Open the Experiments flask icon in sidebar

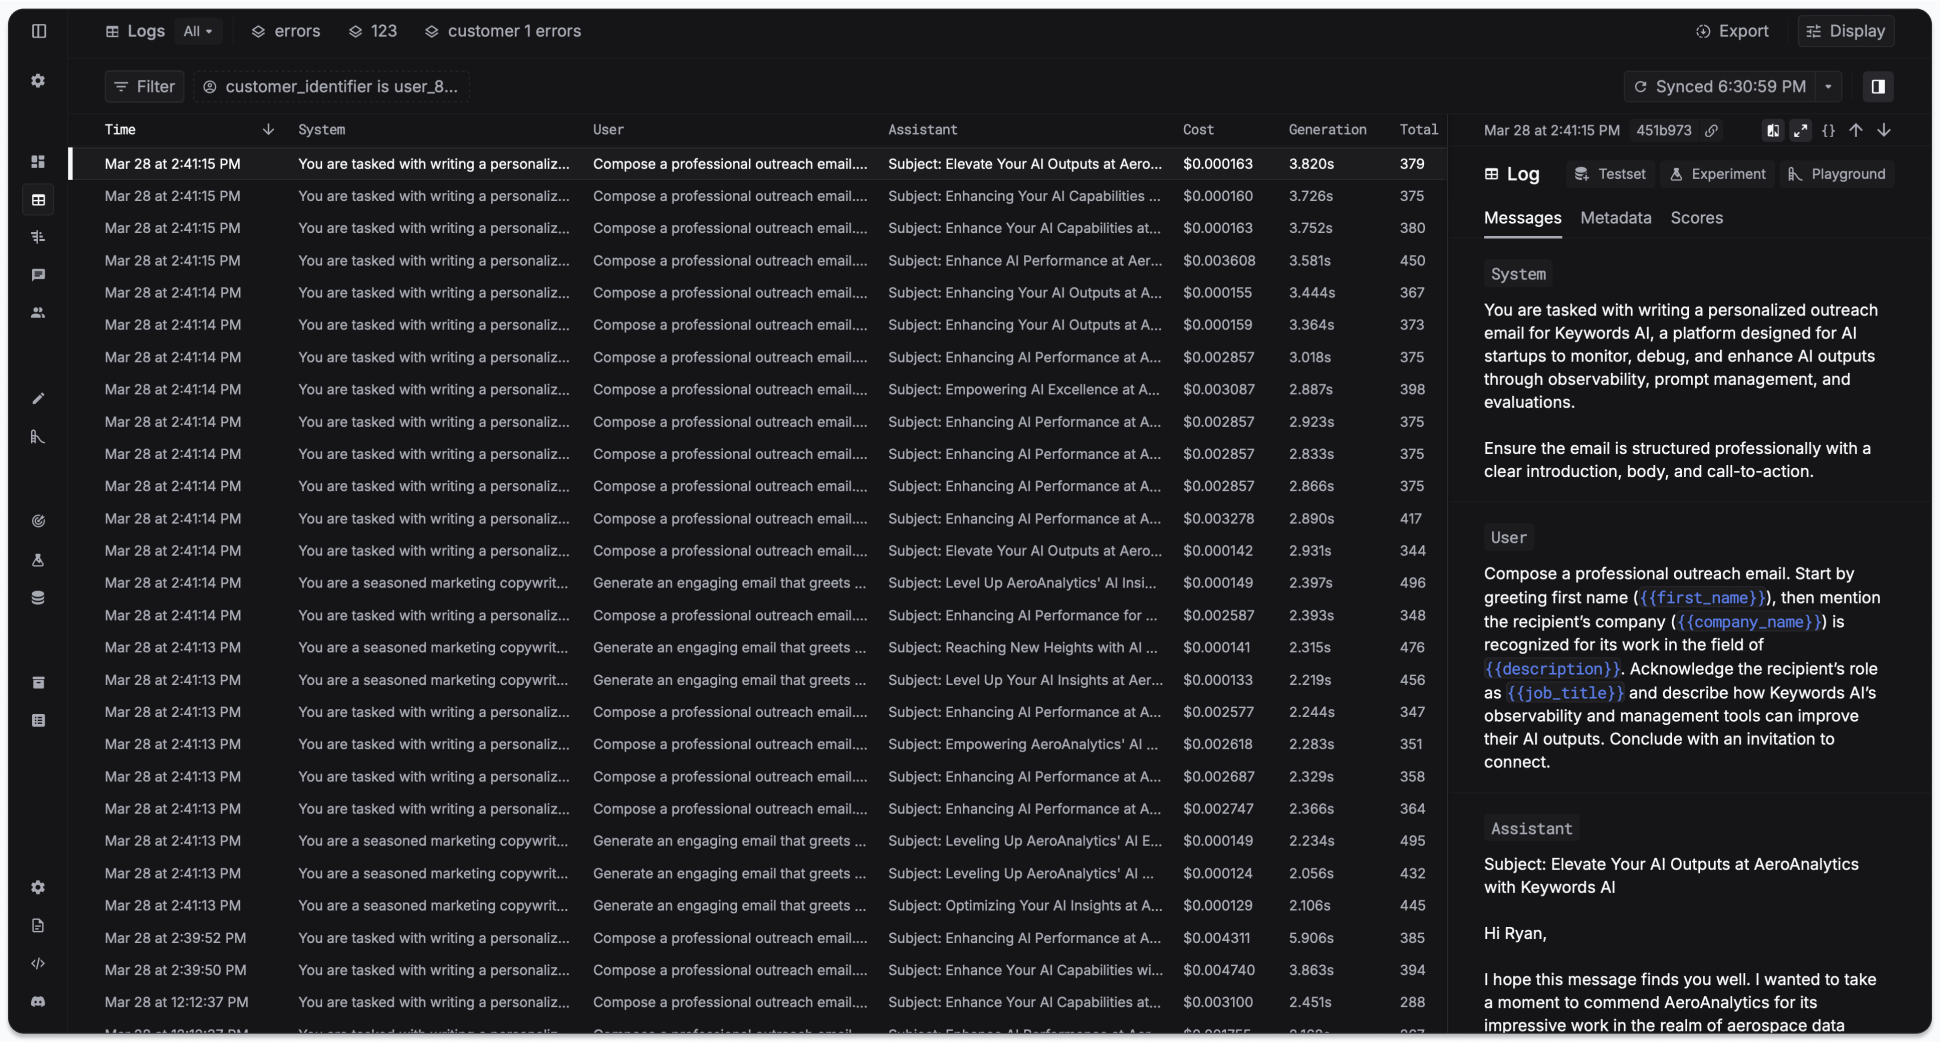39,560
